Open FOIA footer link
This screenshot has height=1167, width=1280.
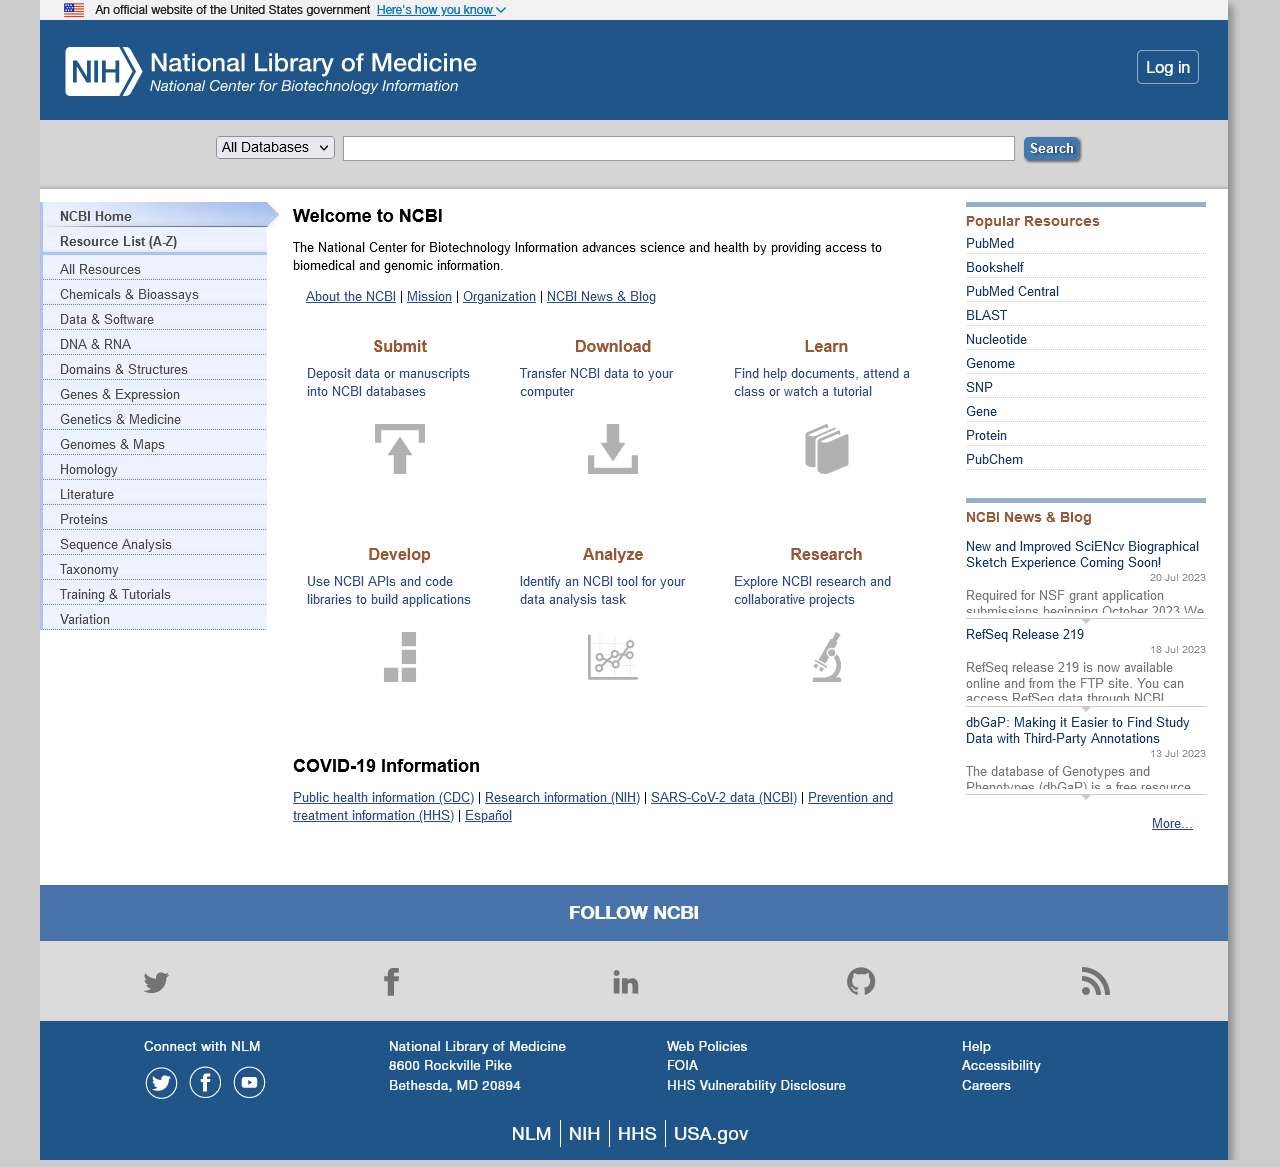tap(682, 1066)
